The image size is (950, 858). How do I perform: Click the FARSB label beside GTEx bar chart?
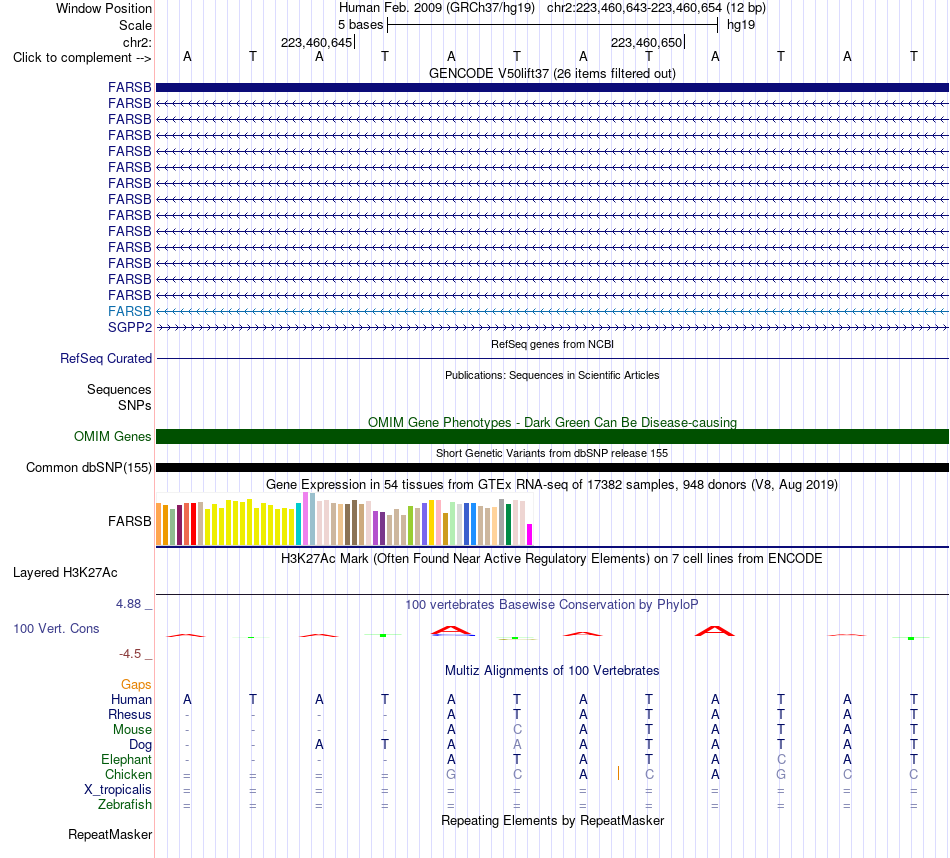click(130, 521)
